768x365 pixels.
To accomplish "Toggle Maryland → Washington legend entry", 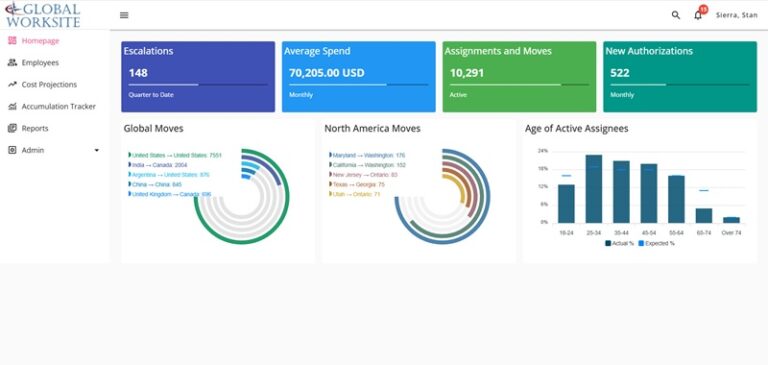I will point(367,155).
